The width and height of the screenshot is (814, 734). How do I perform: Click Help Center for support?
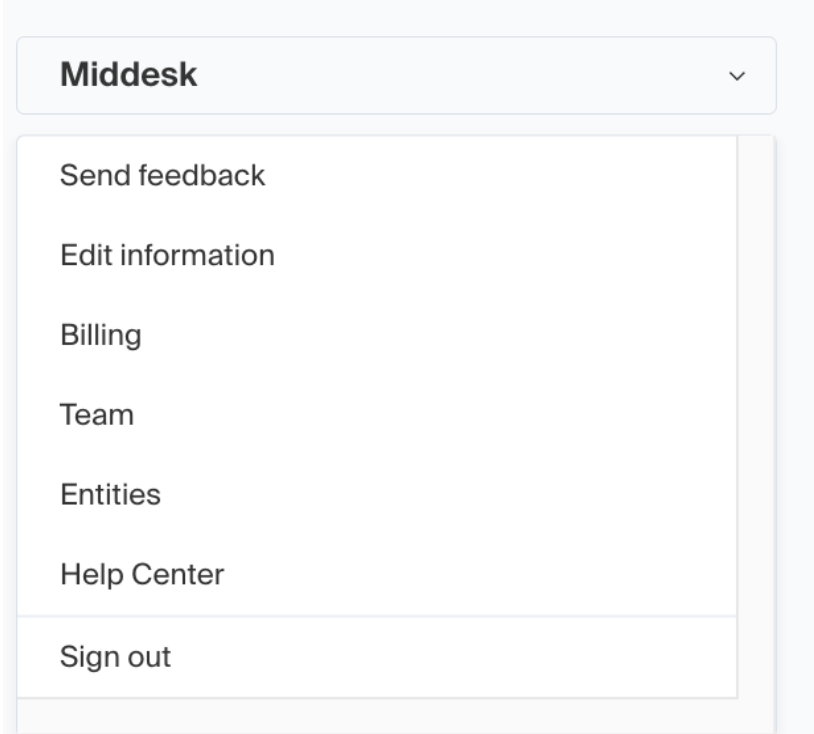142,575
